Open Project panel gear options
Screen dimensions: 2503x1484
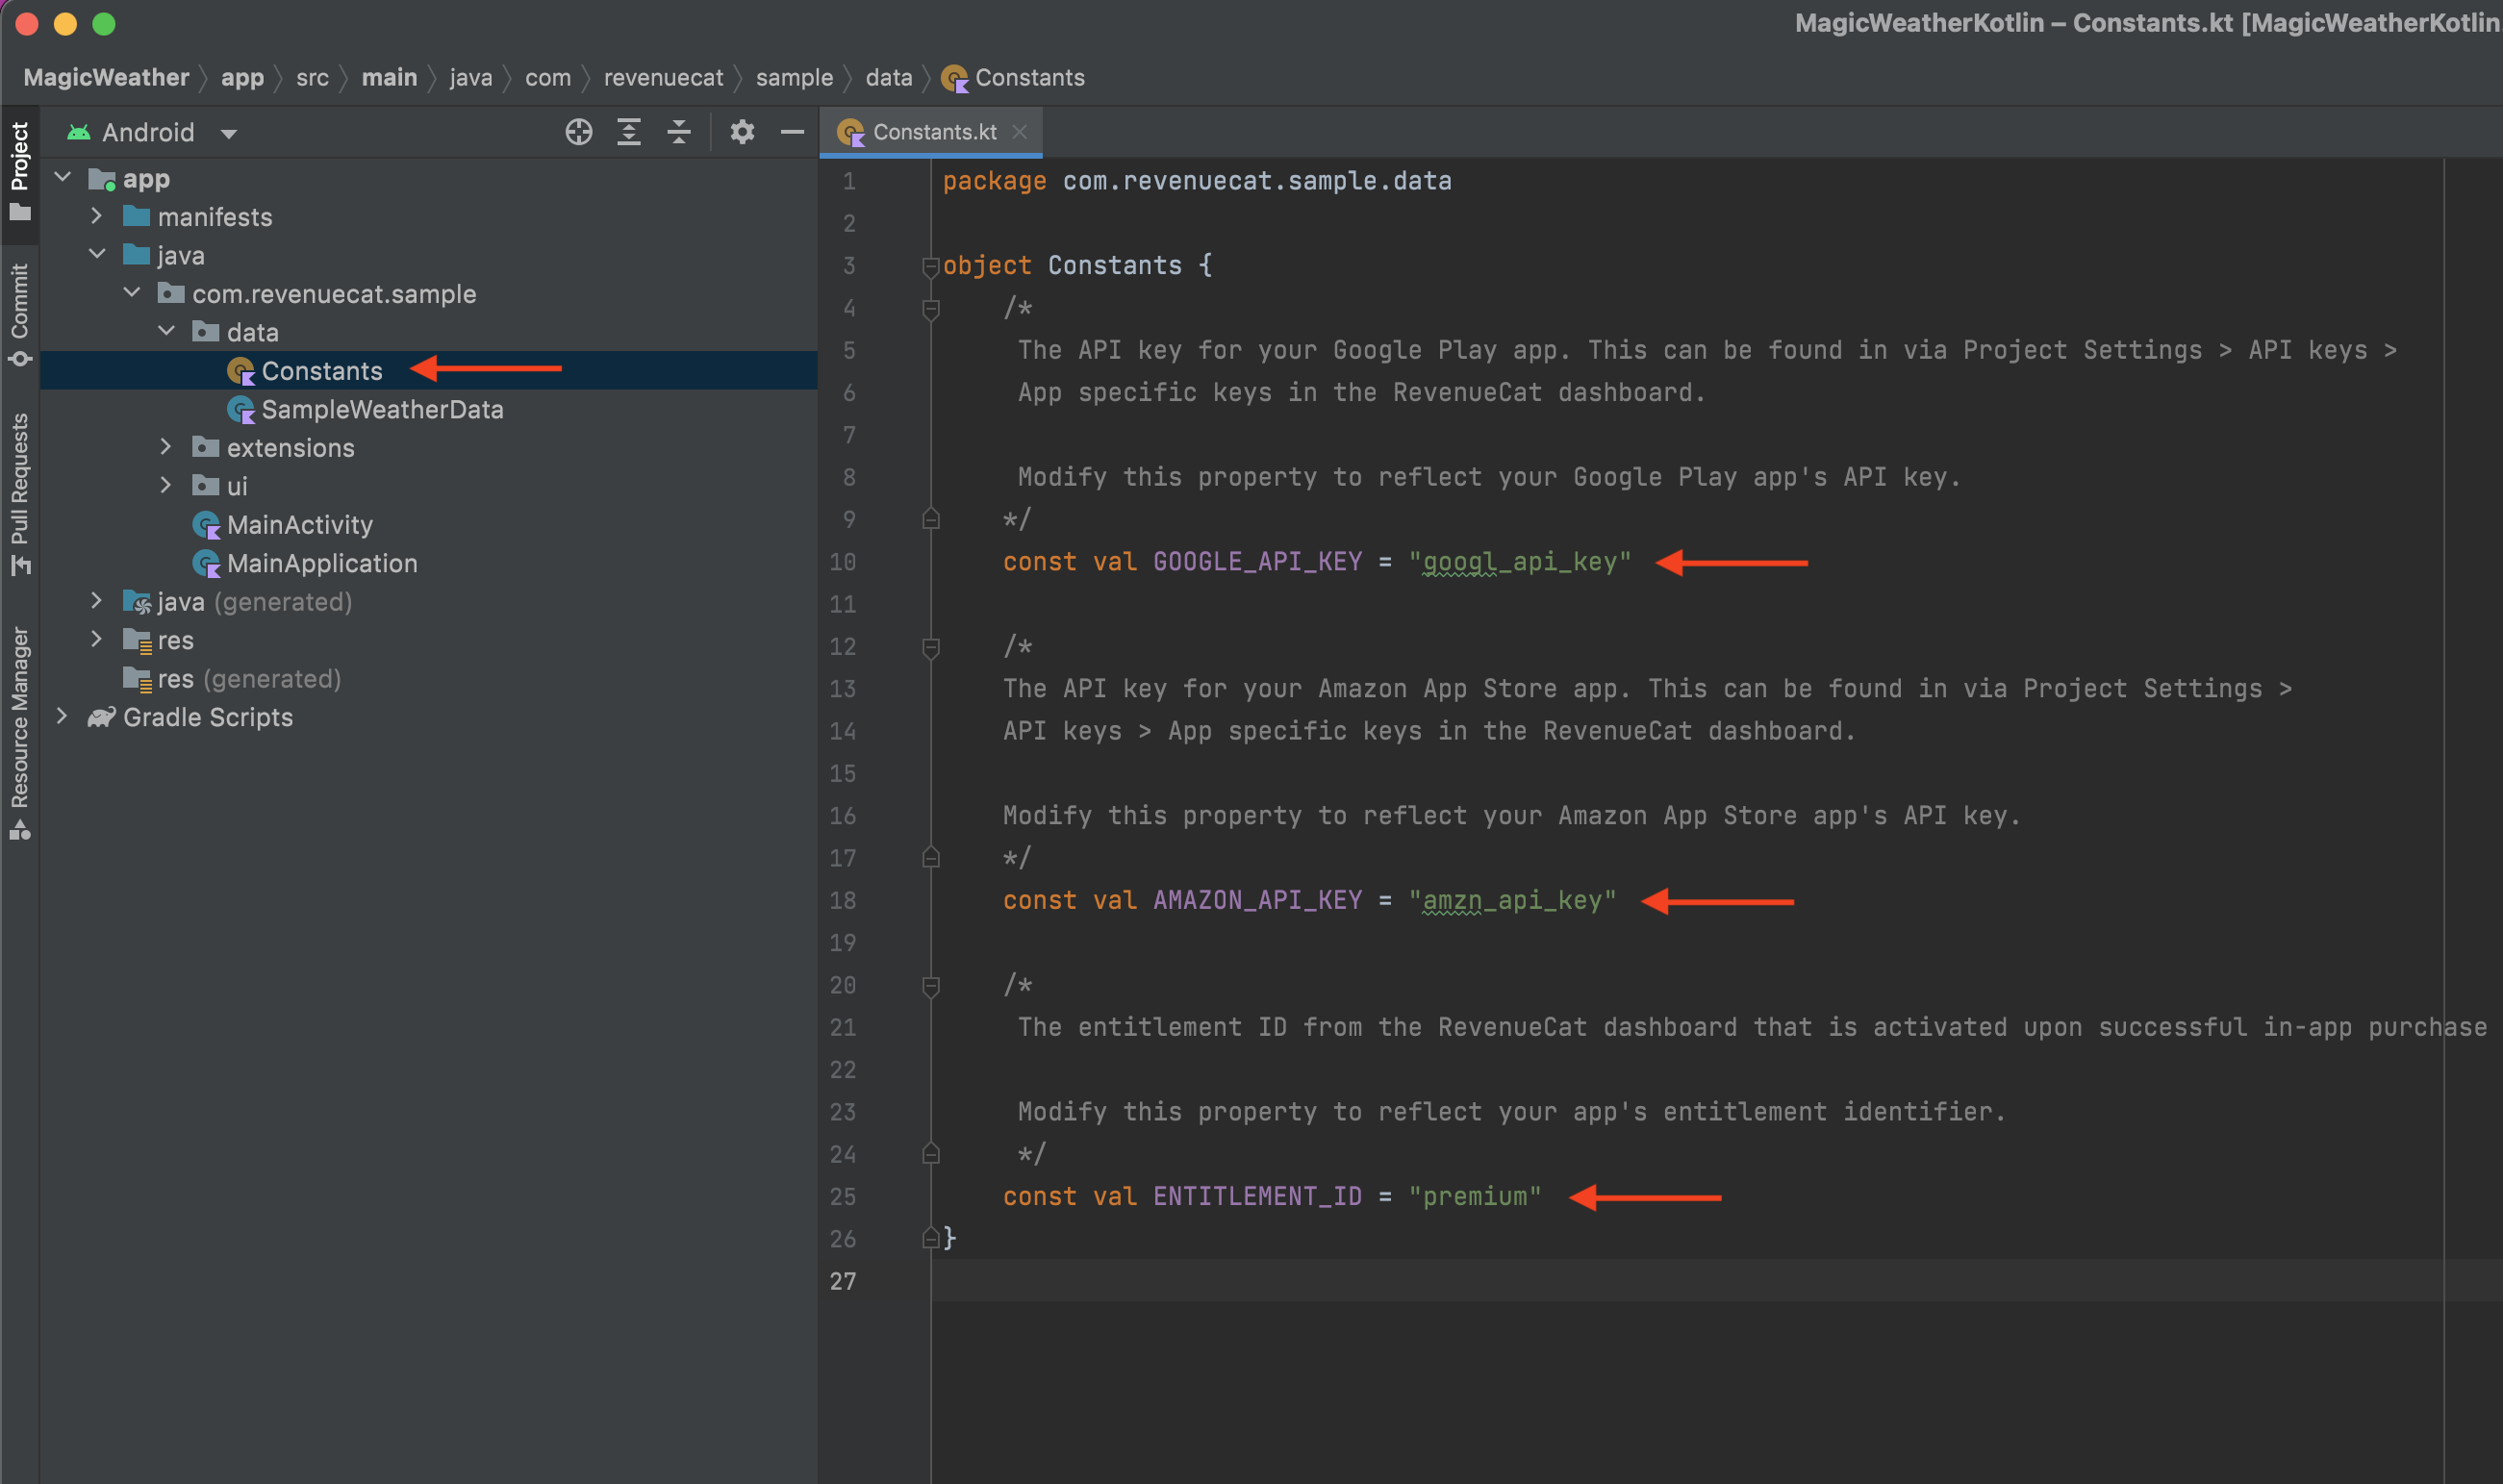(x=741, y=132)
